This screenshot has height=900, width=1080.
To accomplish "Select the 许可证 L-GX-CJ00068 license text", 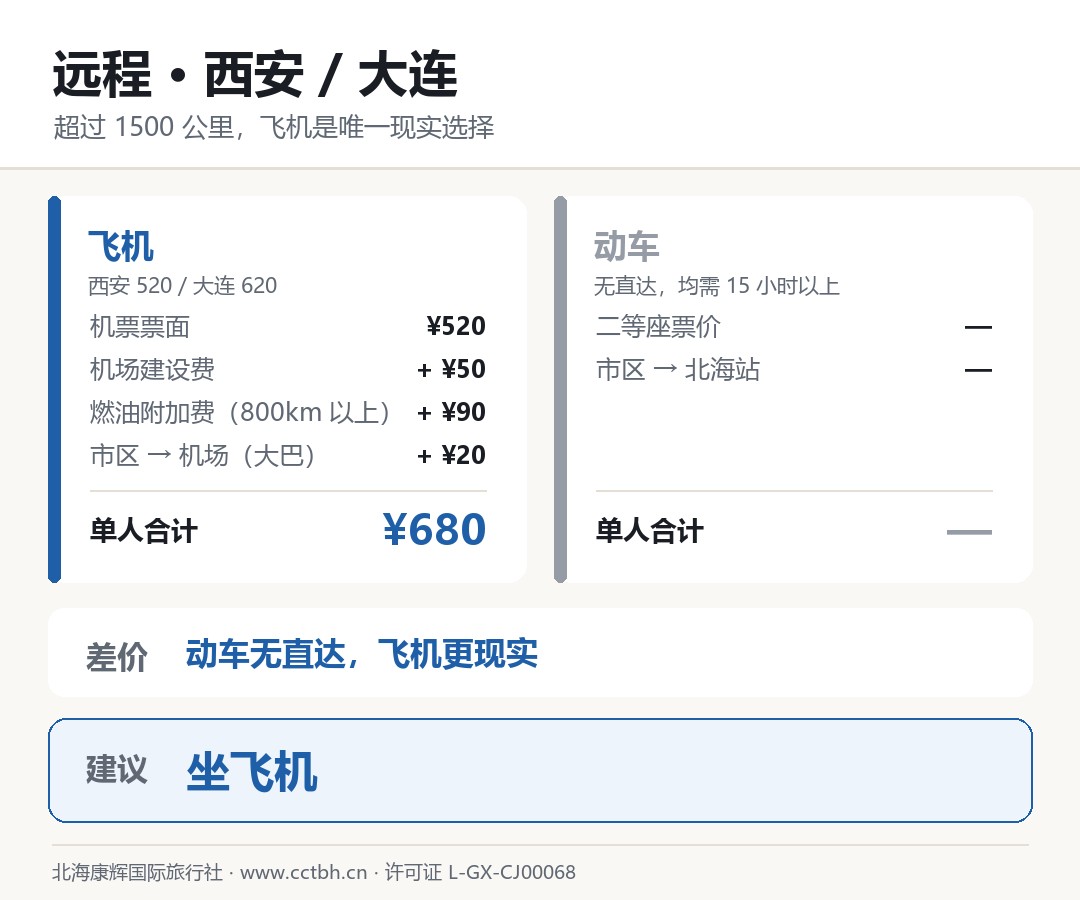I will (x=480, y=872).
